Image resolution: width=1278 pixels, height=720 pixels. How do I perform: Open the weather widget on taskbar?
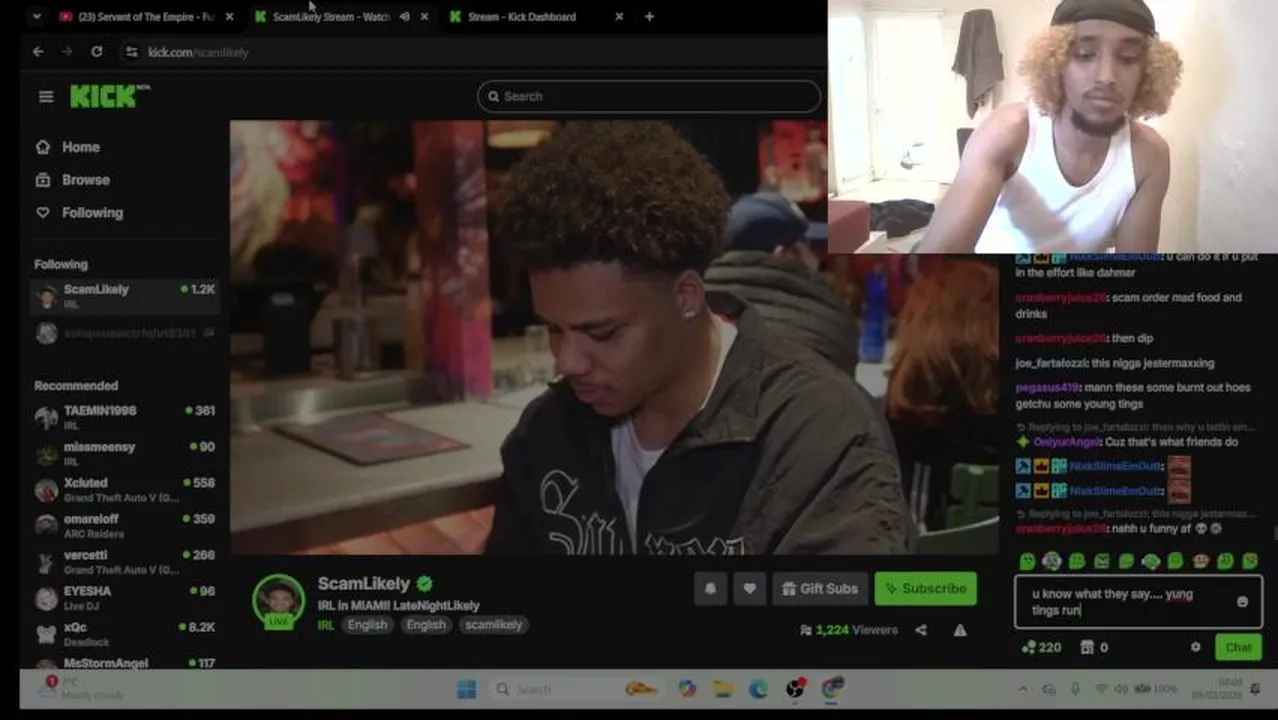click(80, 688)
